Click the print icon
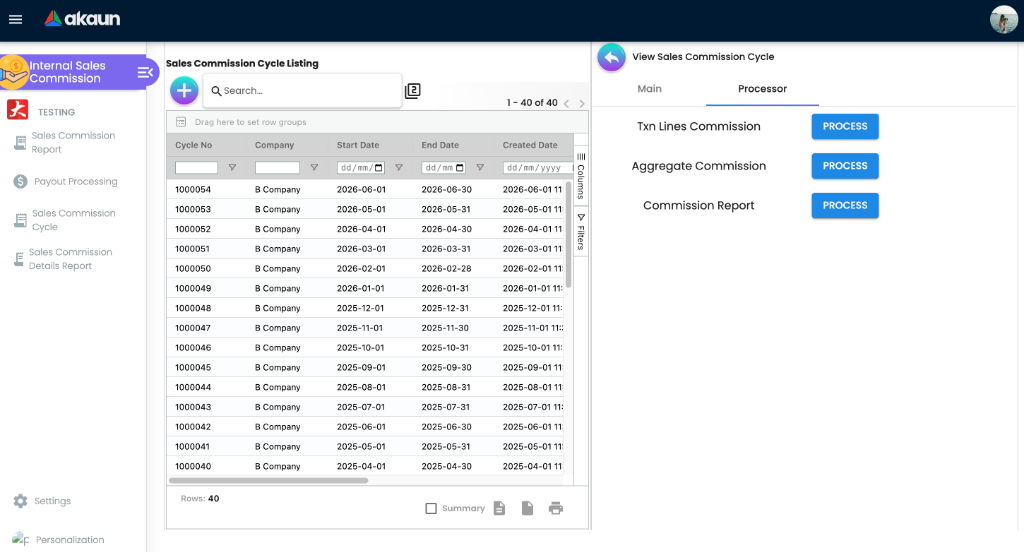Screen dimensions: 1024x552 coord(556,508)
